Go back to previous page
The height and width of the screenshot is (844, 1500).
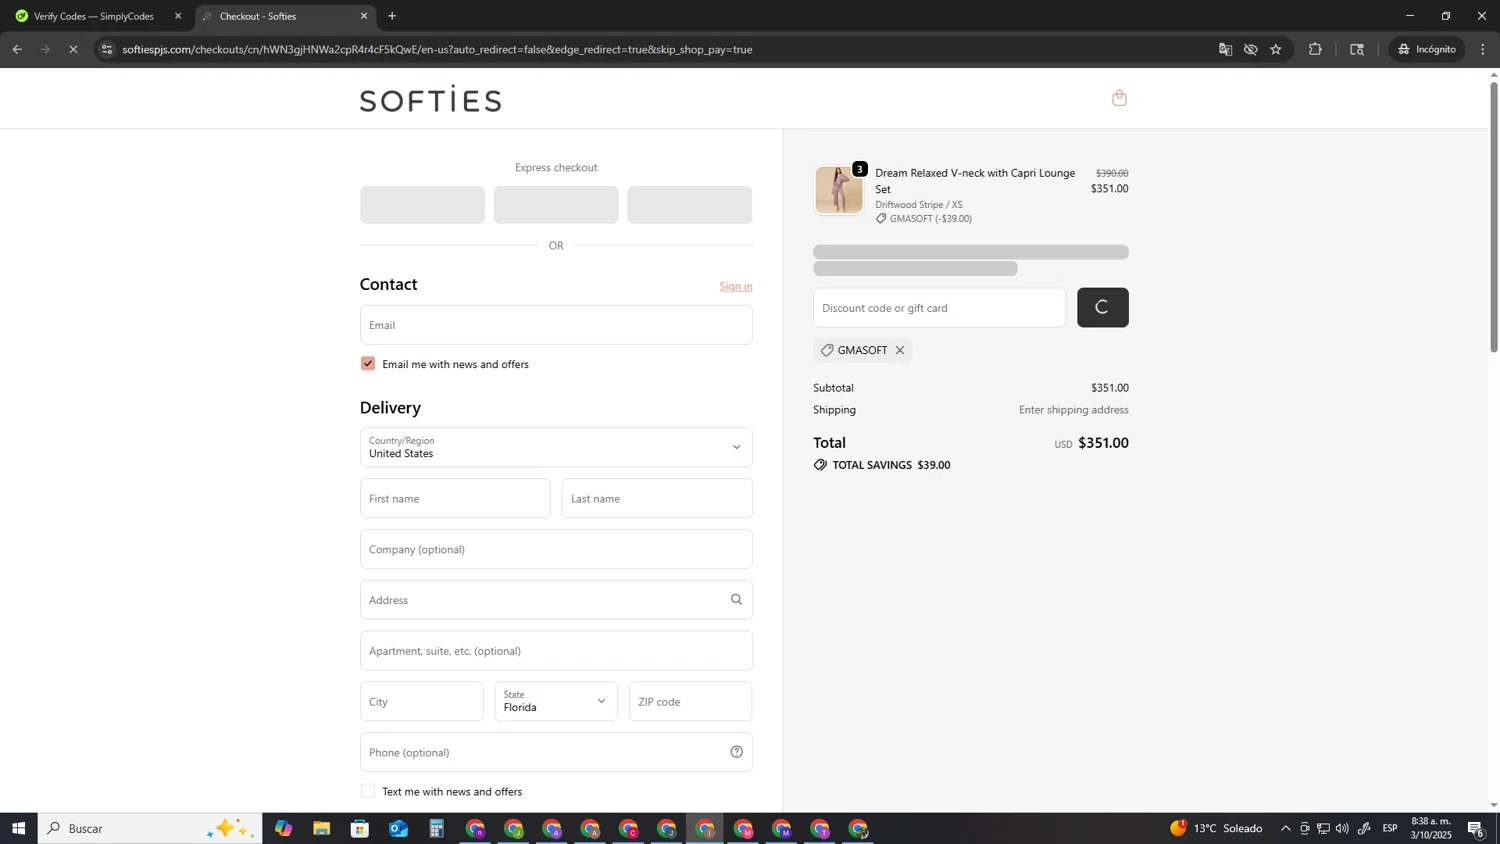[x=17, y=49]
